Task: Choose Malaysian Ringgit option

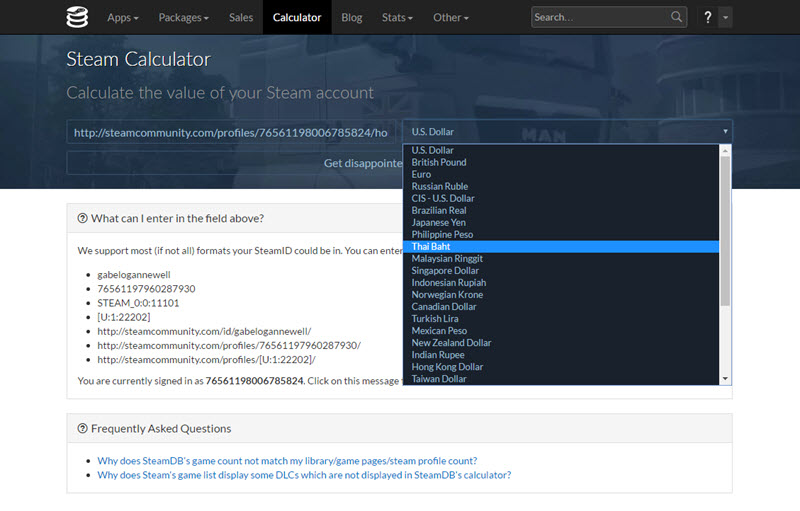Action: coord(561,259)
